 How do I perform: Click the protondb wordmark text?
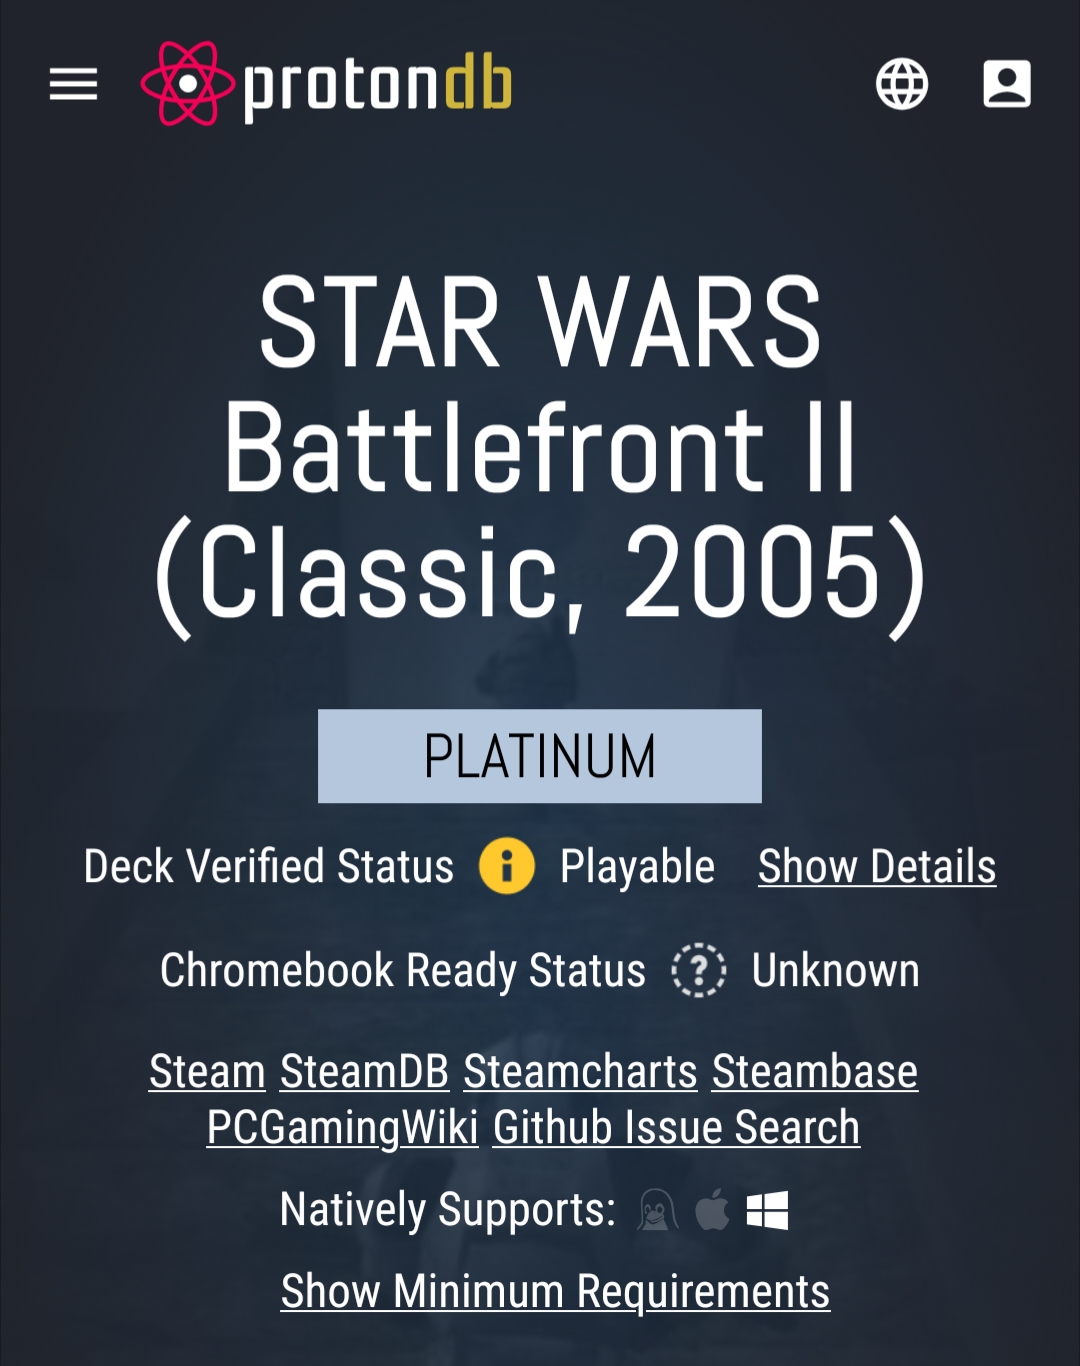pos(378,86)
